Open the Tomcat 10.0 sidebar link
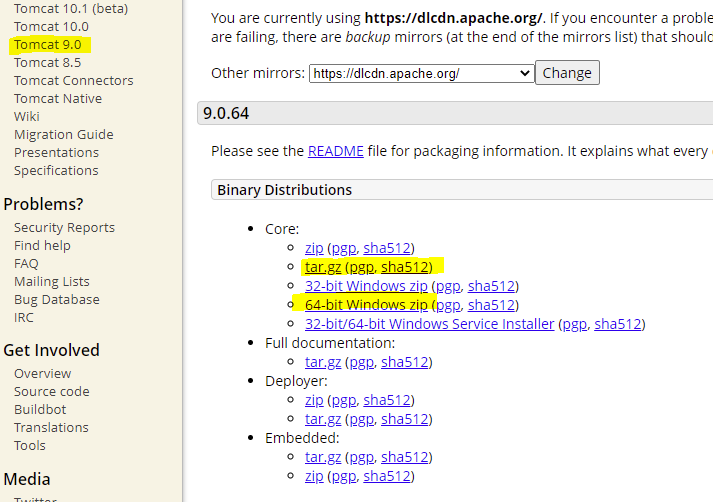Screen dimensions: 713x502 [x=51, y=26]
